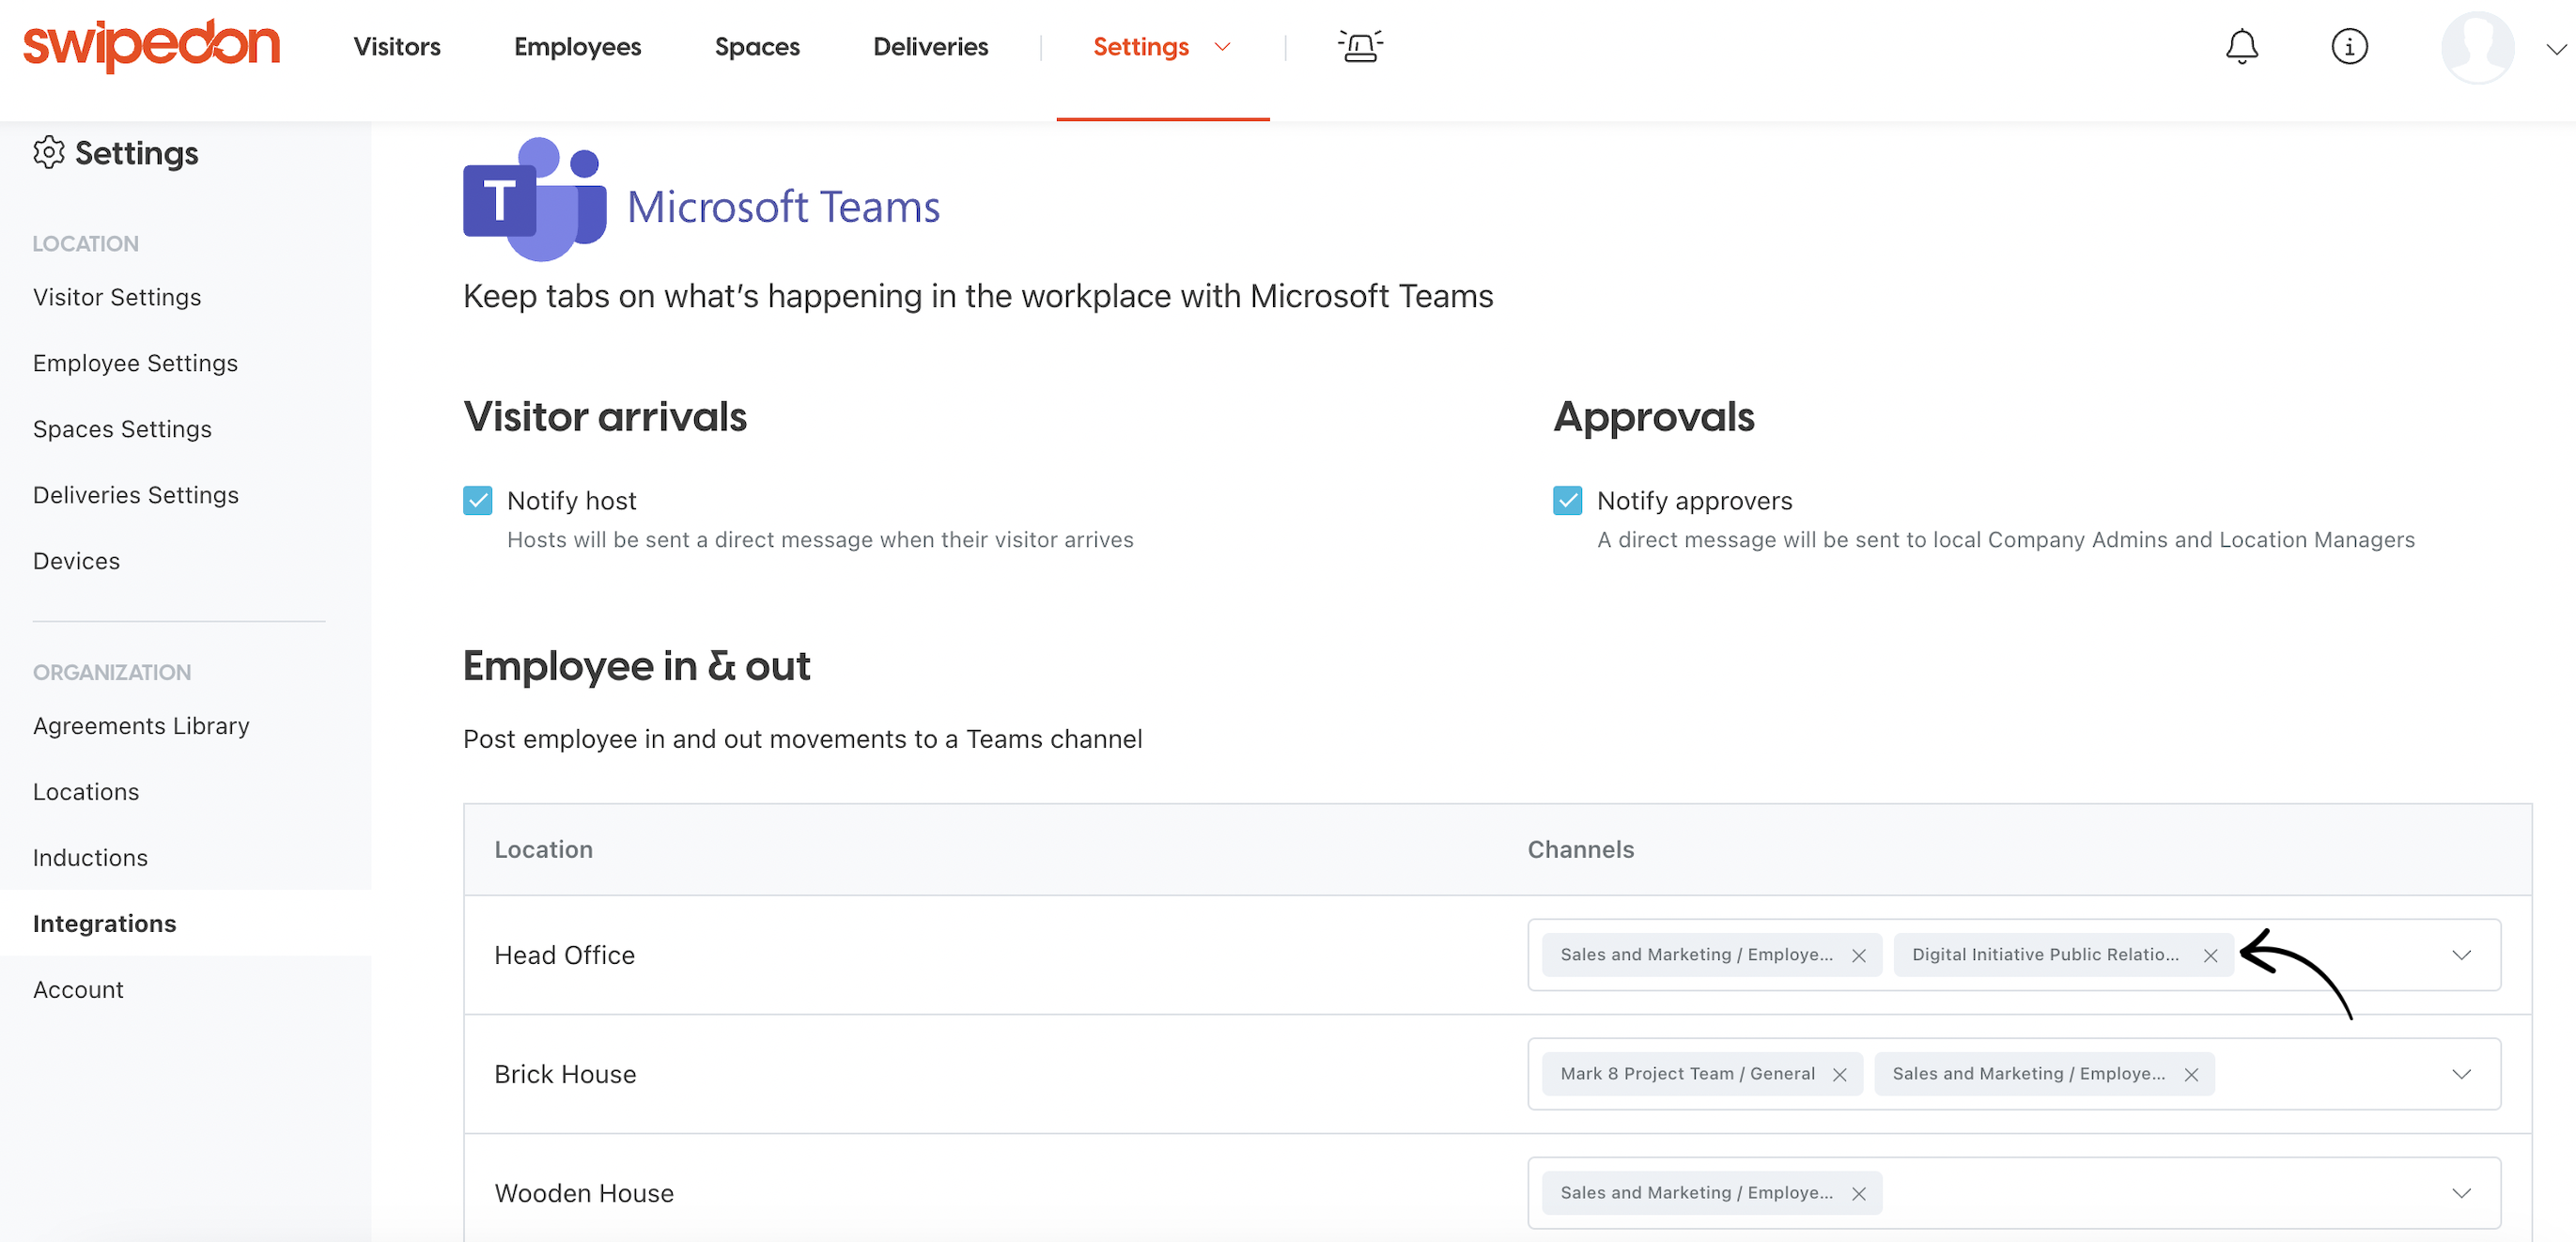Click the Head Office location cell

(x=564, y=956)
